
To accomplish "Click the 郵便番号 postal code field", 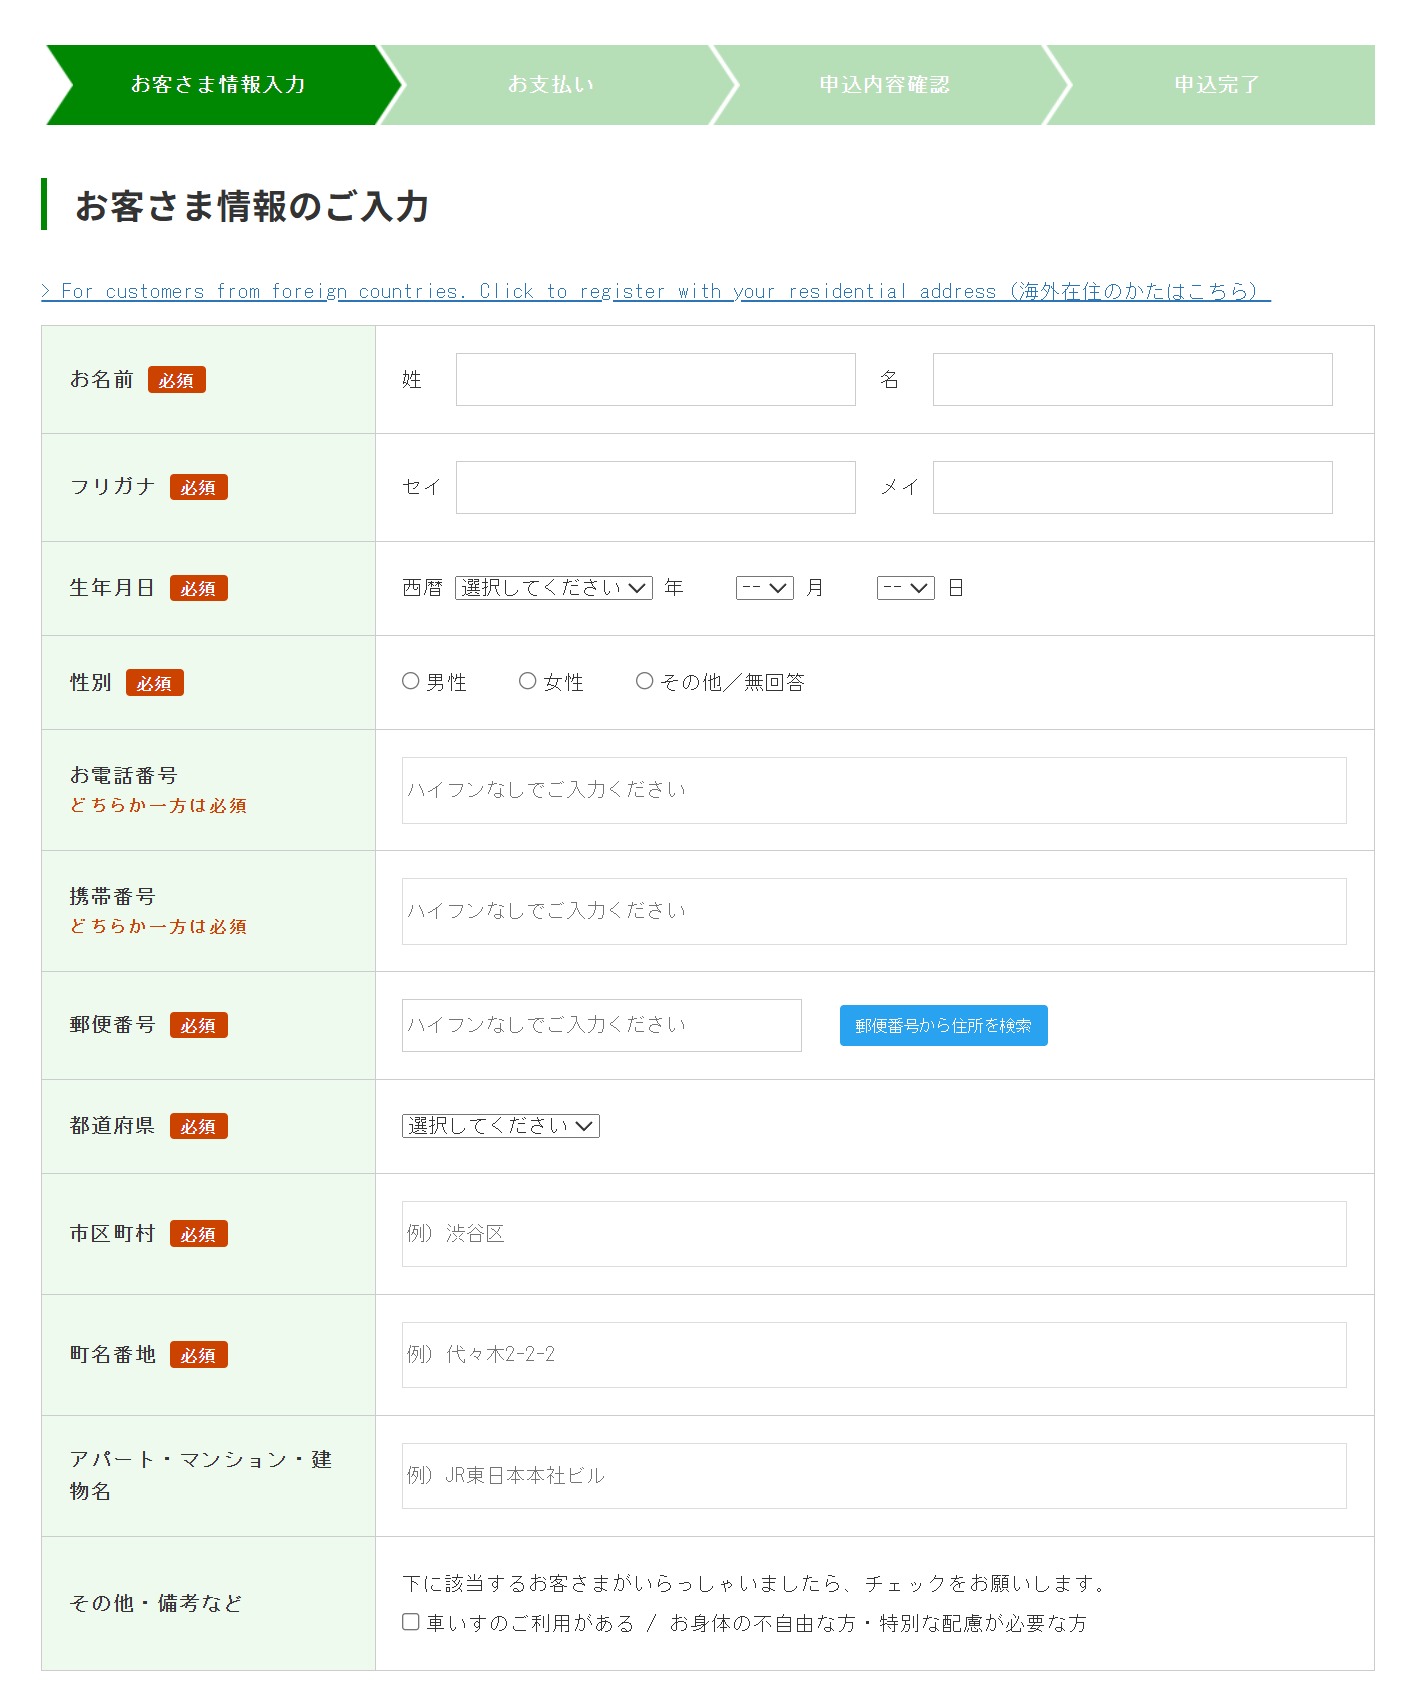I will [x=601, y=1026].
